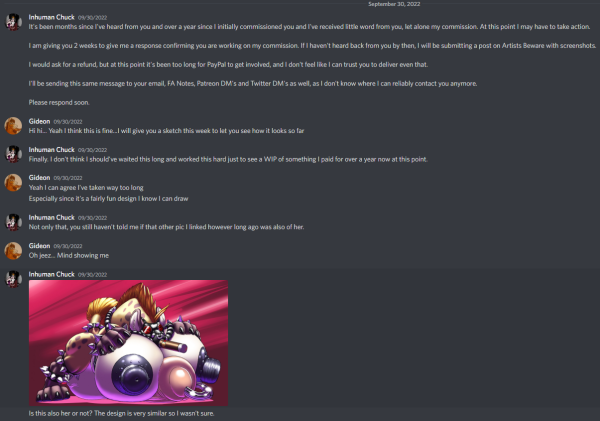
Task: Select Inhuman Chuck name above 'Not only that'
Action: [x=52, y=217]
